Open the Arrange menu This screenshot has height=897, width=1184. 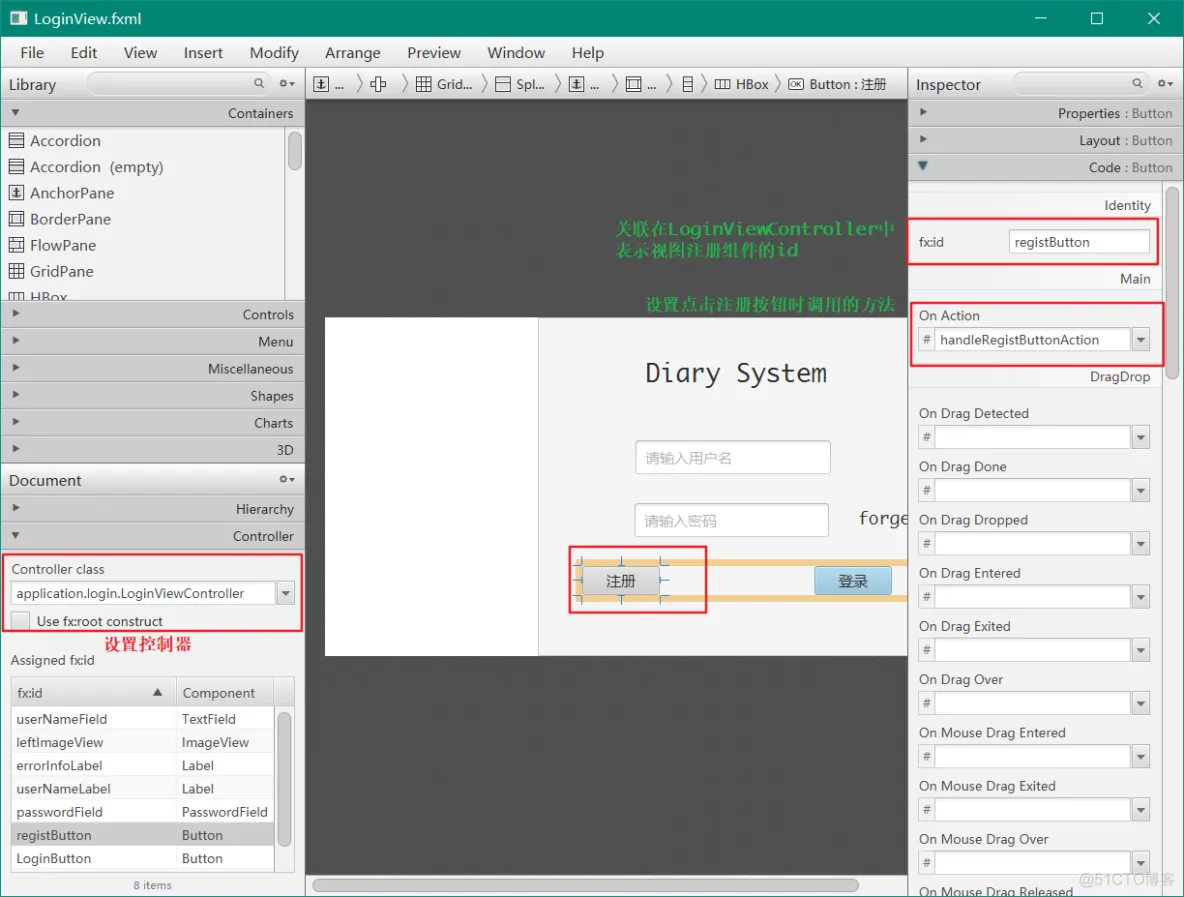point(353,53)
